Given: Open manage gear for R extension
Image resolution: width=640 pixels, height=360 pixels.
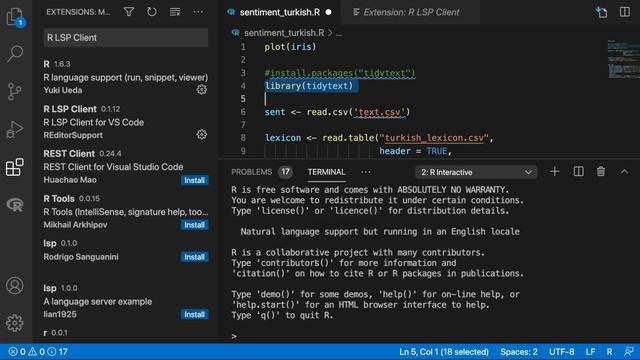Looking at the screenshot, I should [x=202, y=89].
